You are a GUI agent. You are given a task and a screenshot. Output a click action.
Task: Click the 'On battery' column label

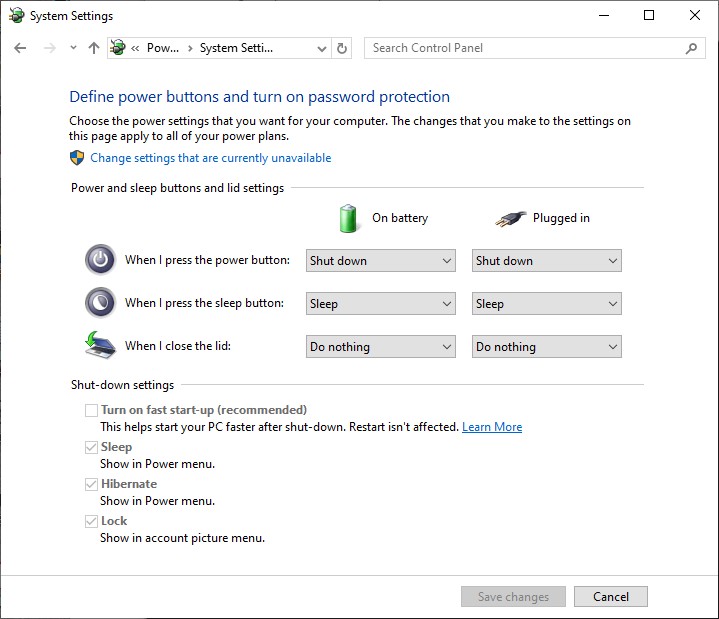(x=400, y=218)
